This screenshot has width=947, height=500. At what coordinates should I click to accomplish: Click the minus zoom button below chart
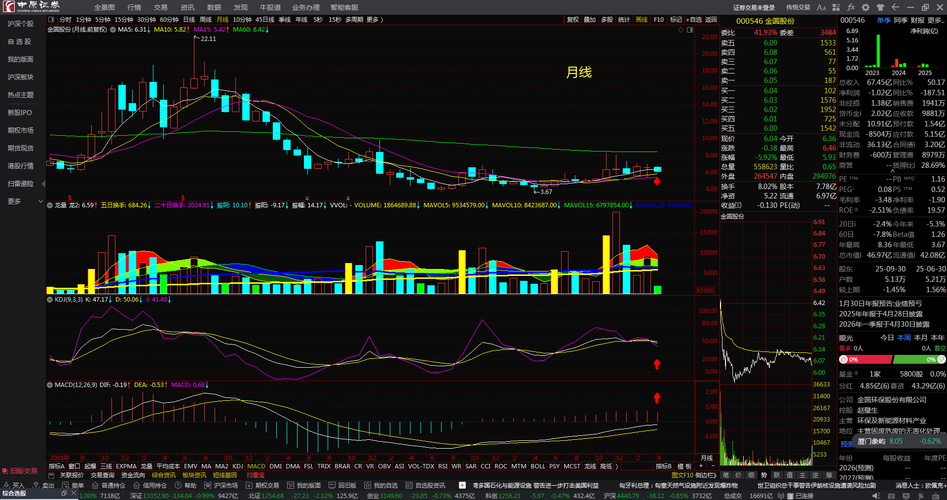tap(713, 466)
